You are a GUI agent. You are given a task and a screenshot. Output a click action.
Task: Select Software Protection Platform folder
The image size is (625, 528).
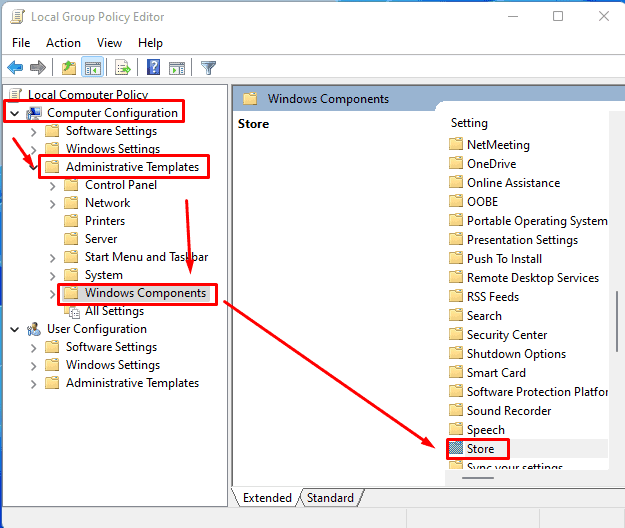[x=537, y=392]
